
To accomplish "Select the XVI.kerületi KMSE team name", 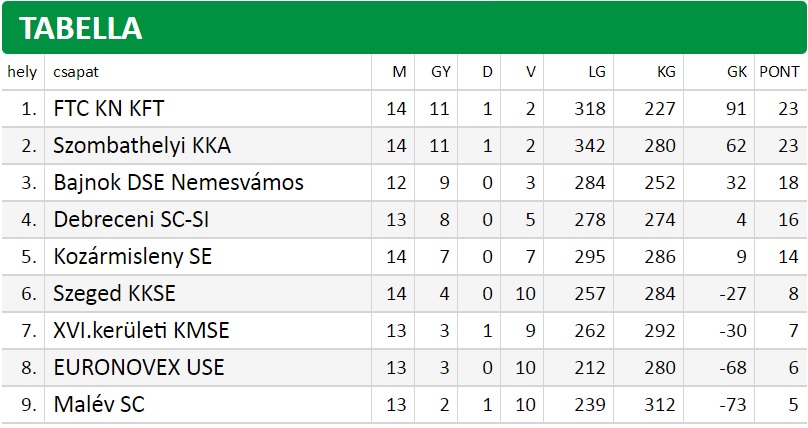I will point(141,331).
